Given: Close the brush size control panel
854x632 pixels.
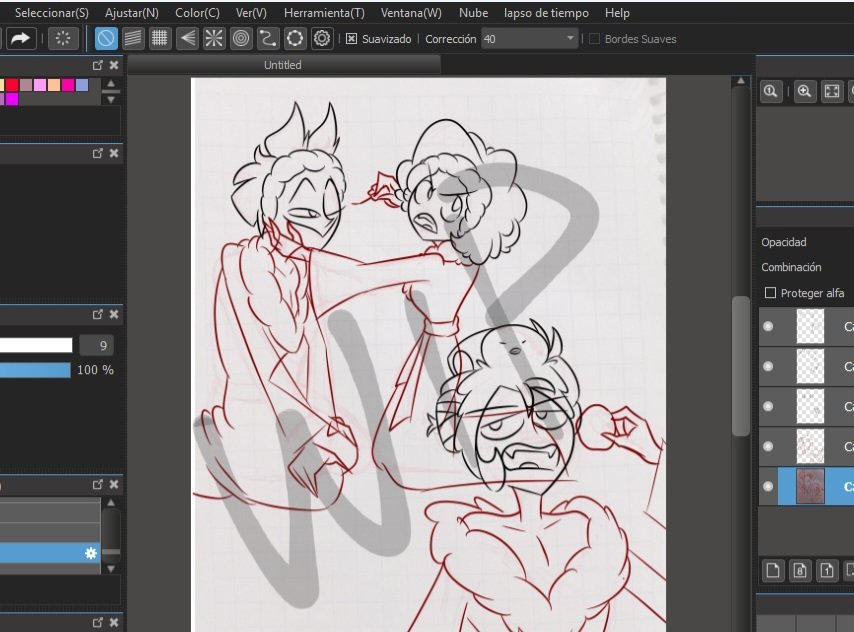Looking at the screenshot, I should (114, 314).
